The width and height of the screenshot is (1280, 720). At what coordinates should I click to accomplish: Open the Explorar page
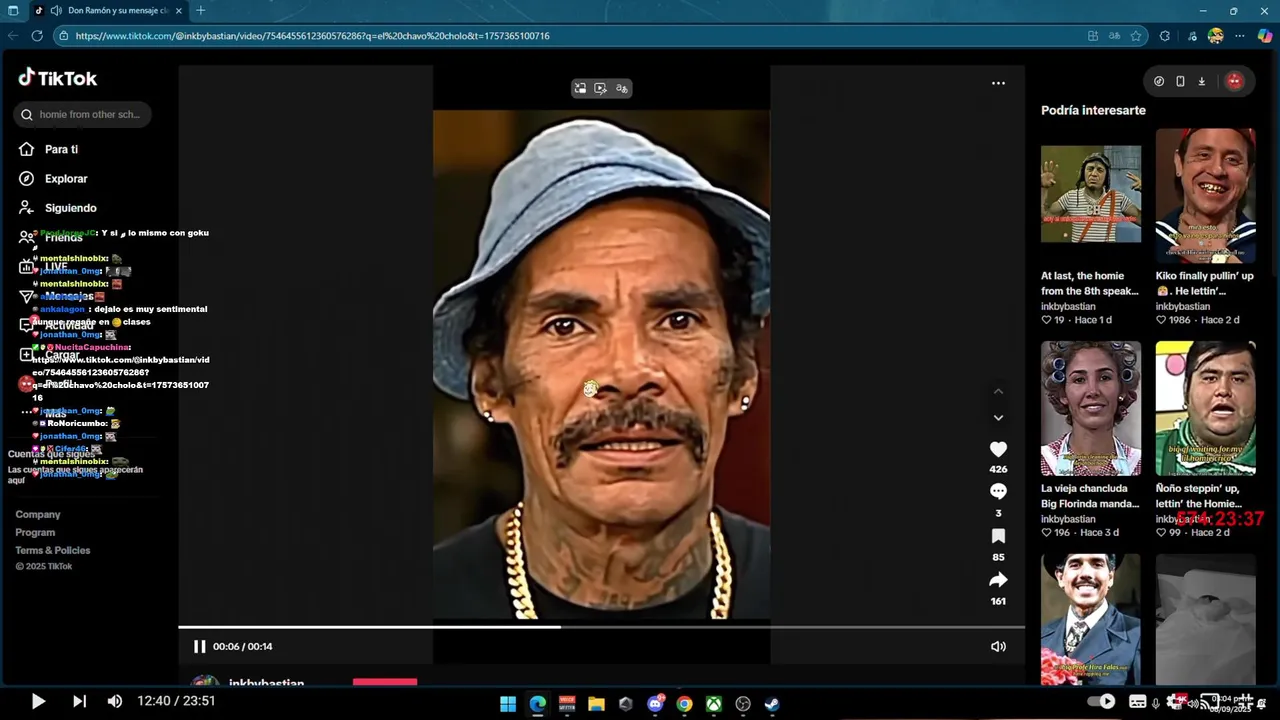click(66, 178)
